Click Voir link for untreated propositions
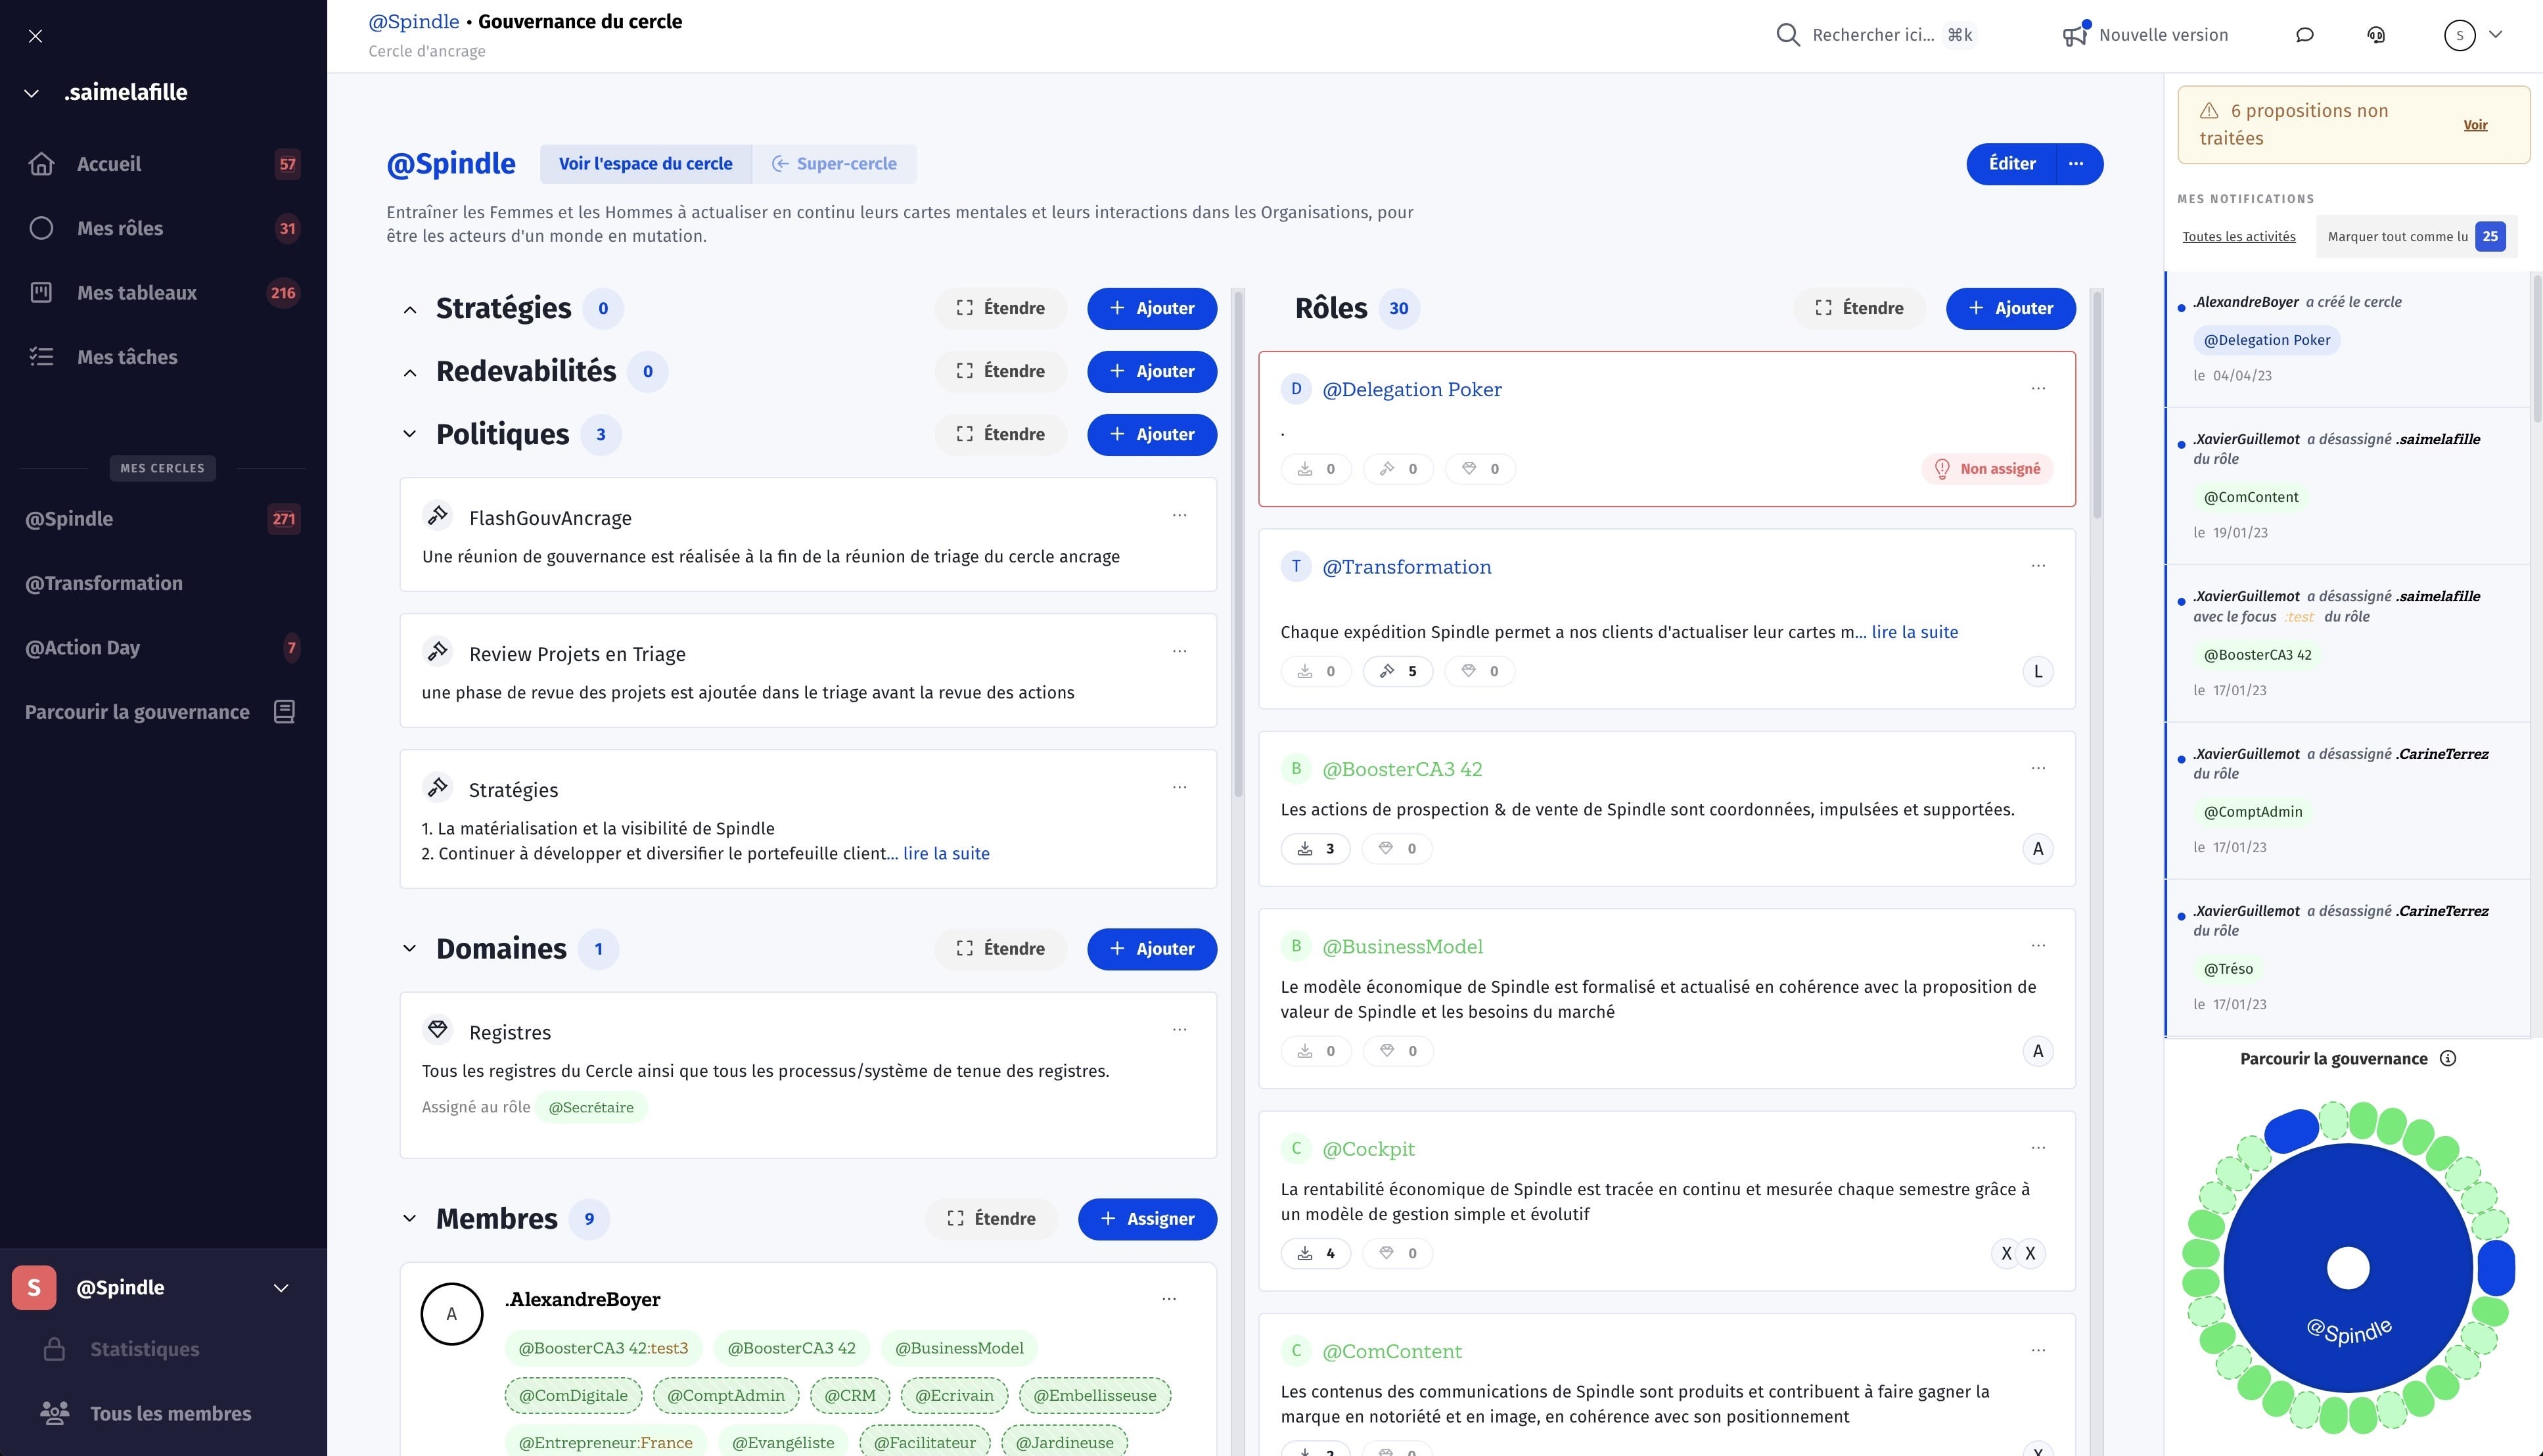This screenshot has width=2543, height=1456. pos(2475,125)
